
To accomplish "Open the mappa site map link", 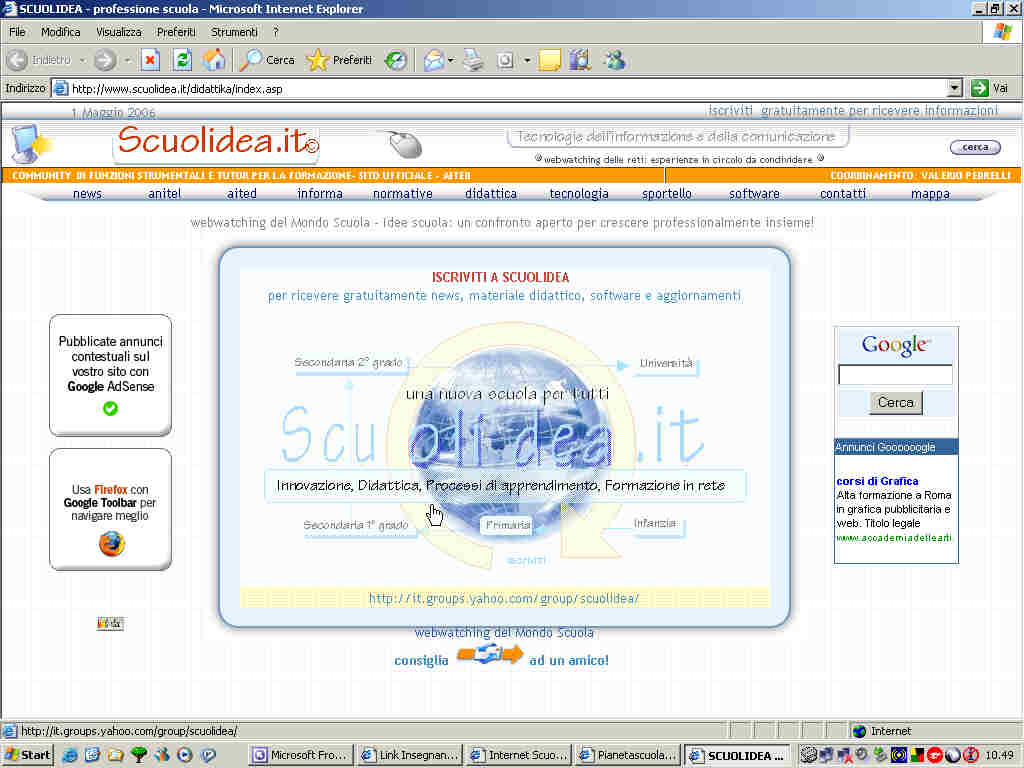I will point(931,194).
